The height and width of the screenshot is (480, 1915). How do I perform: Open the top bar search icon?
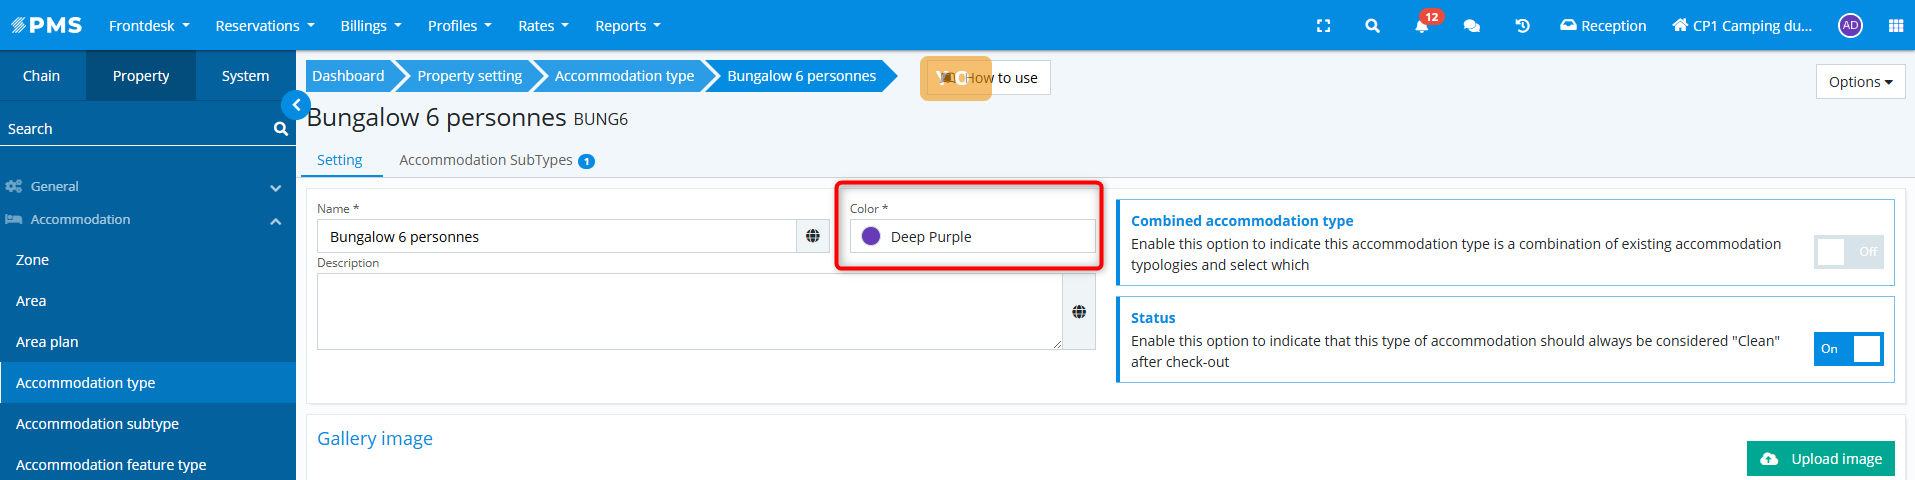coord(1372,26)
